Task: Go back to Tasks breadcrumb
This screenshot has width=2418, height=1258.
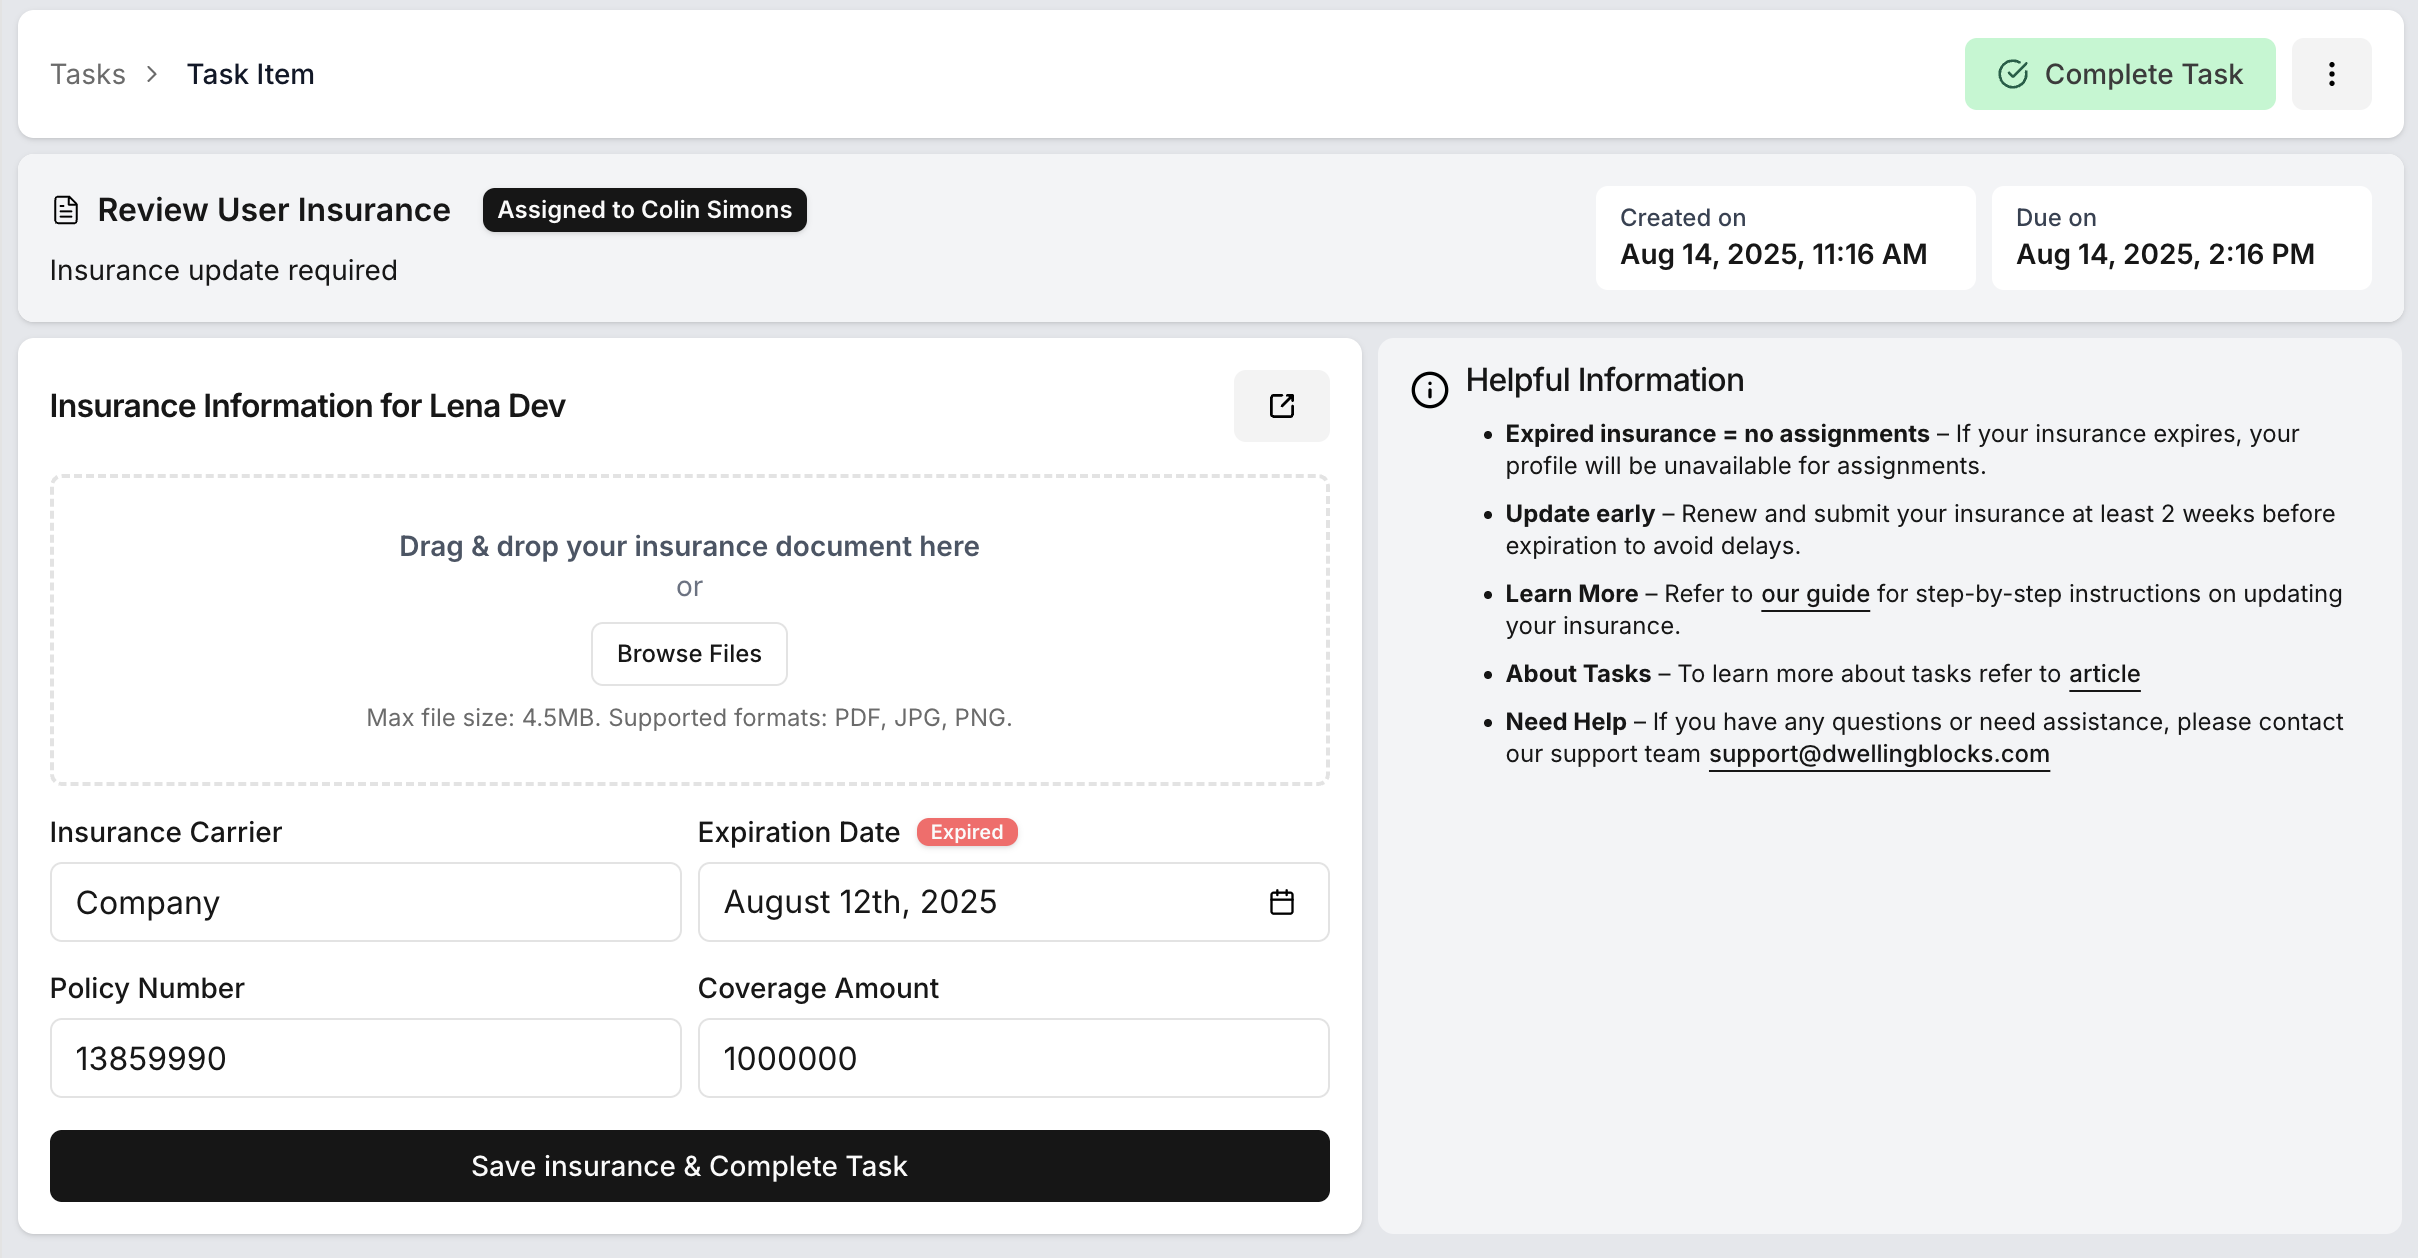Action: coord(88,74)
